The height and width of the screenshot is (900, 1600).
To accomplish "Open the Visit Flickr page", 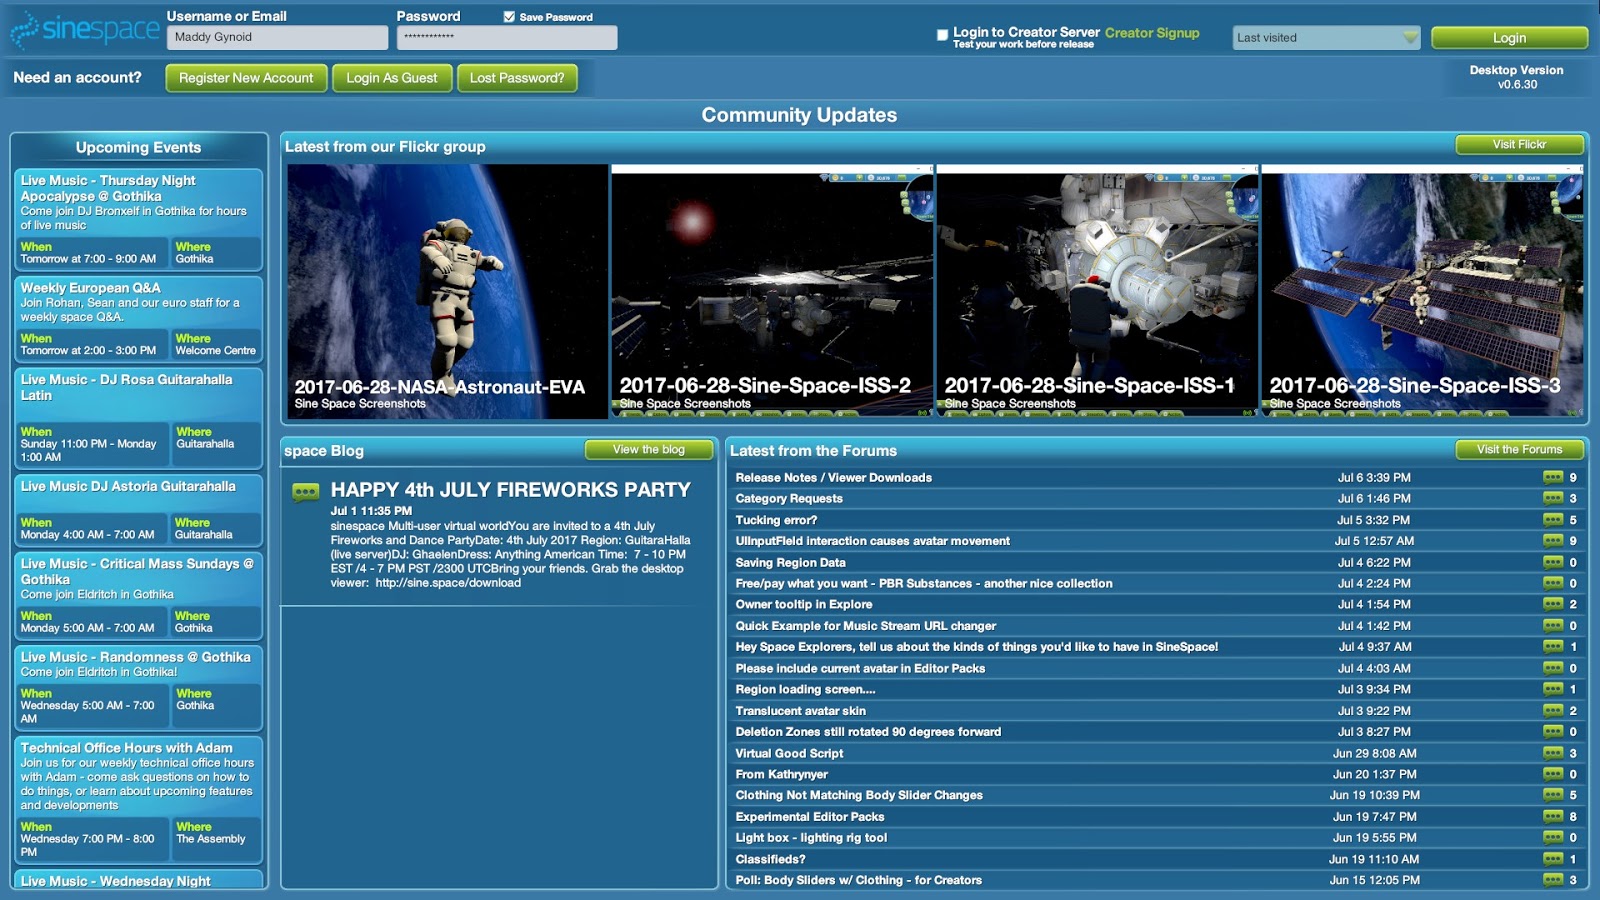I will [1520, 144].
